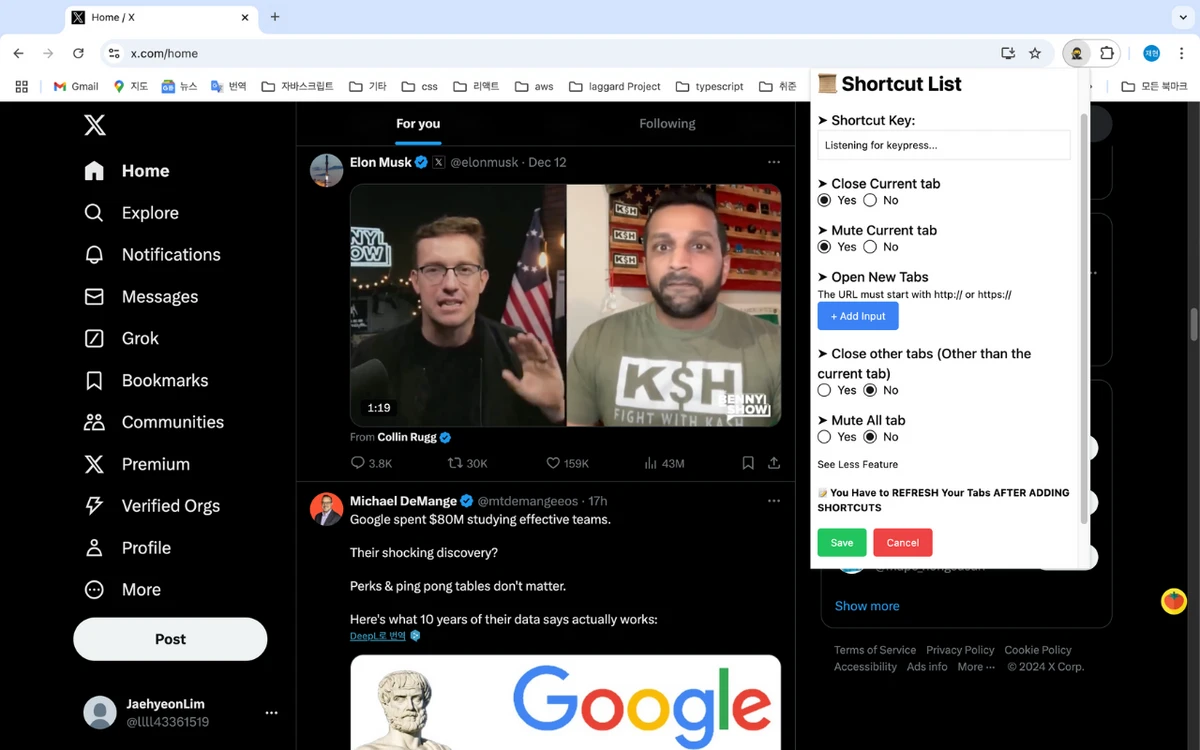Open the Gmail bookmark
Screen dimensions: 1200x750
coord(75,87)
